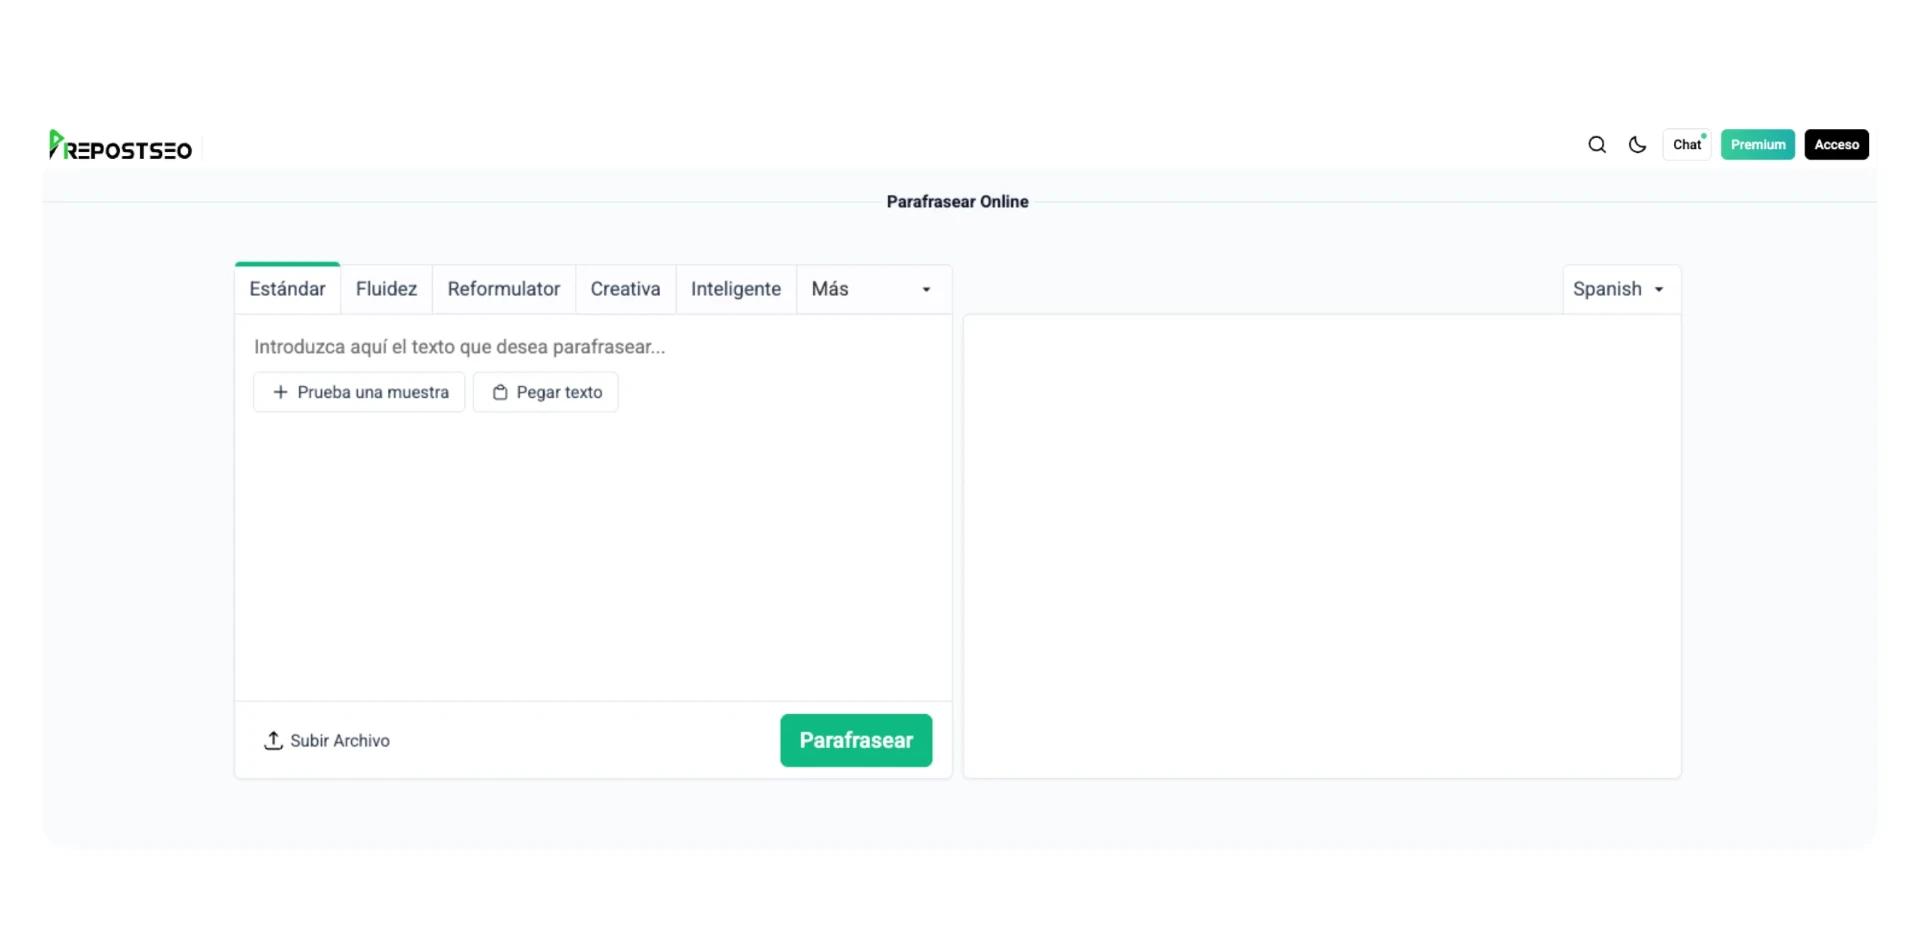Select the Estándar mode tab
This screenshot has width=1920, height=951.
click(x=287, y=289)
